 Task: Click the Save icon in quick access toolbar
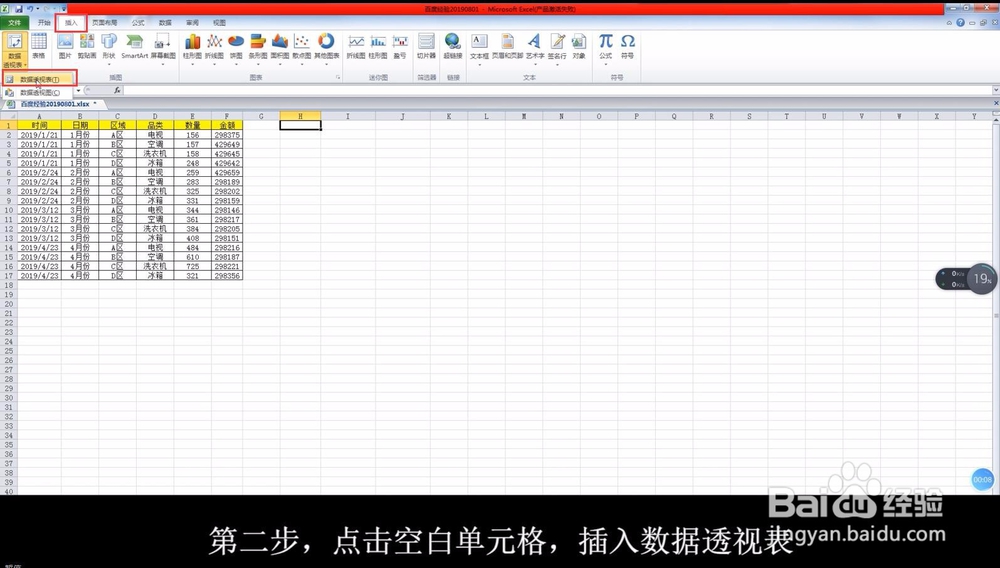click(18, 9)
